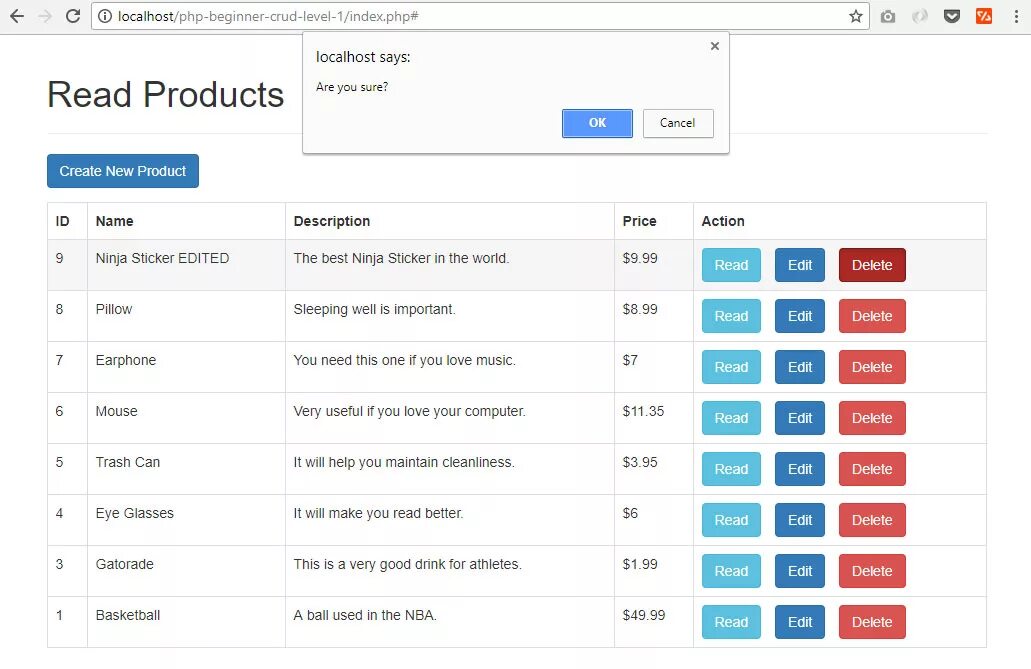Image resolution: width=1031 pixels, height=669 pixels.
Task: Reload the page with the refresh icon
Action: (73, 16)
